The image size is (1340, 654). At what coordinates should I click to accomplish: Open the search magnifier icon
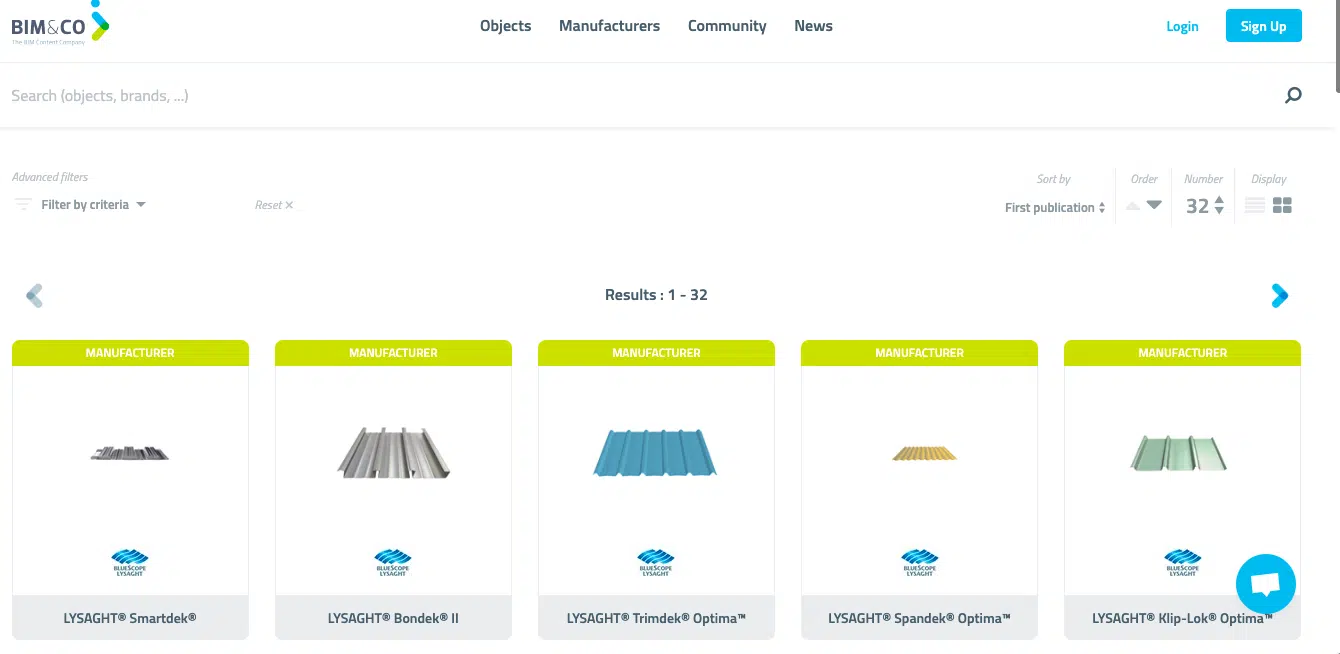pos(1293,95)
